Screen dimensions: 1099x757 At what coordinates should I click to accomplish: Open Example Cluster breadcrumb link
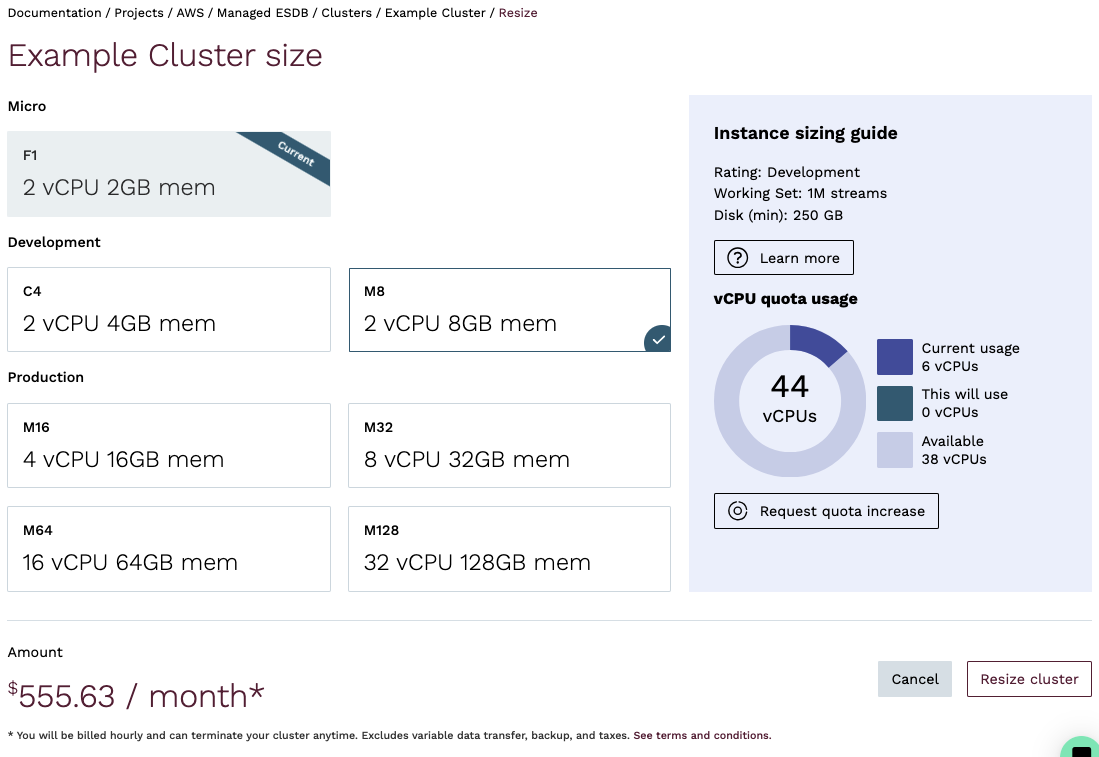(435, 13)
